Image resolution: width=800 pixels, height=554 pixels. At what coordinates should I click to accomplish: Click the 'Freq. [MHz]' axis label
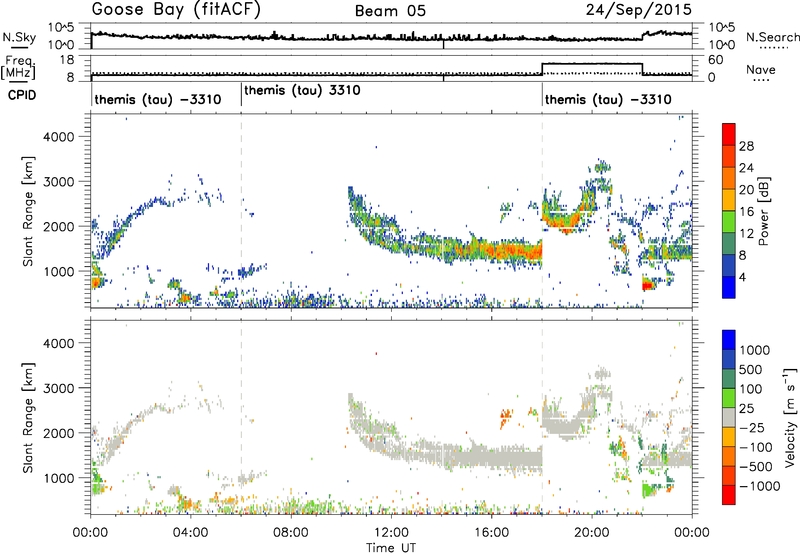pyautogui.click(x=19, y=68)
